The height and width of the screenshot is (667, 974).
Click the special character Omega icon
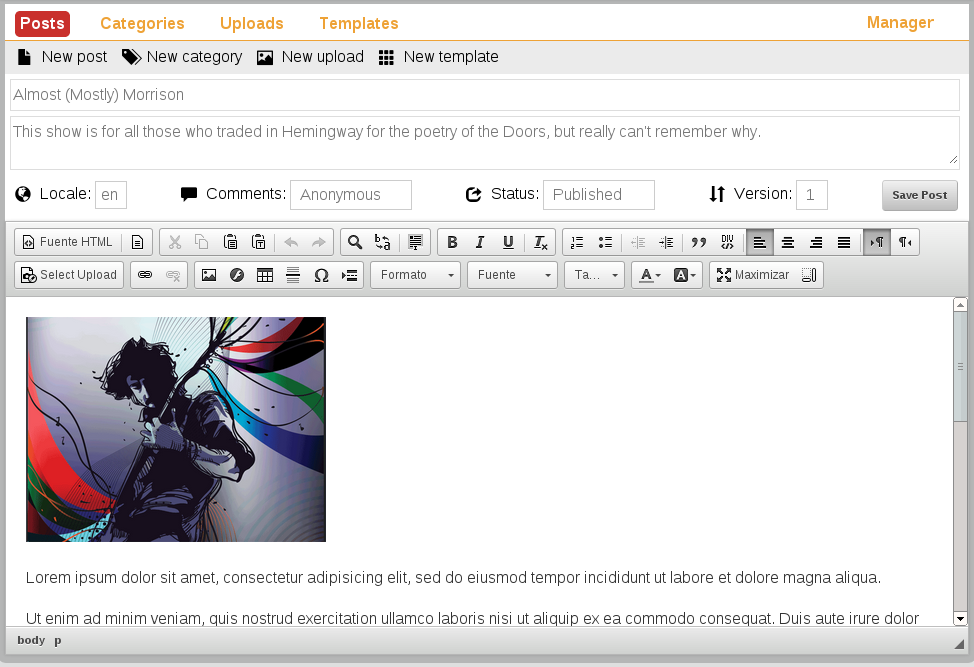pyautogui.click(x=321, y=275)
